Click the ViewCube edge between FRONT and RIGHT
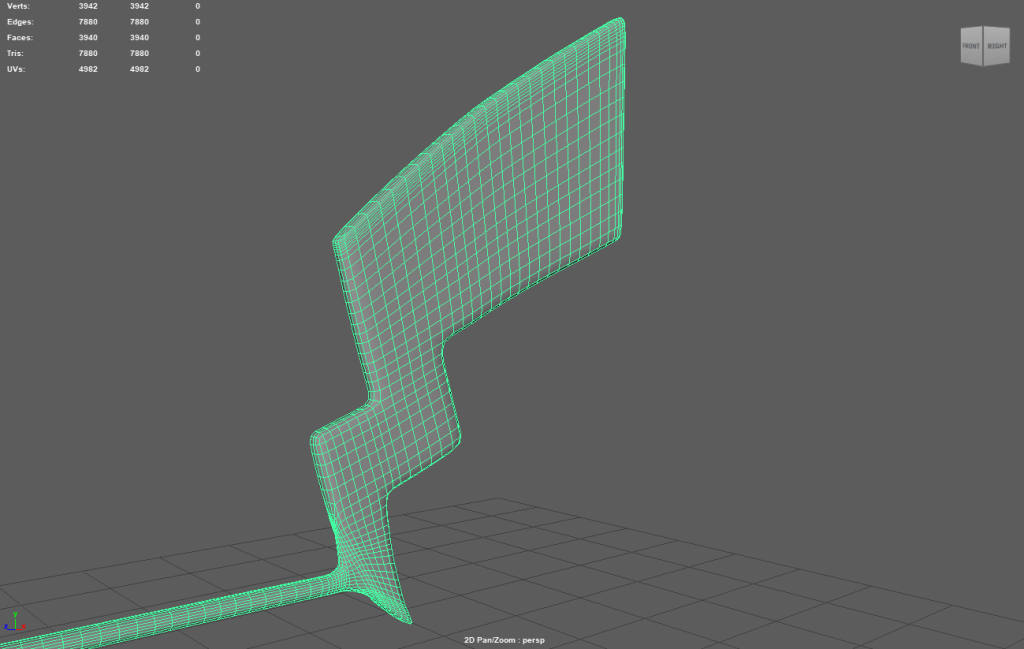 [984, 46]
